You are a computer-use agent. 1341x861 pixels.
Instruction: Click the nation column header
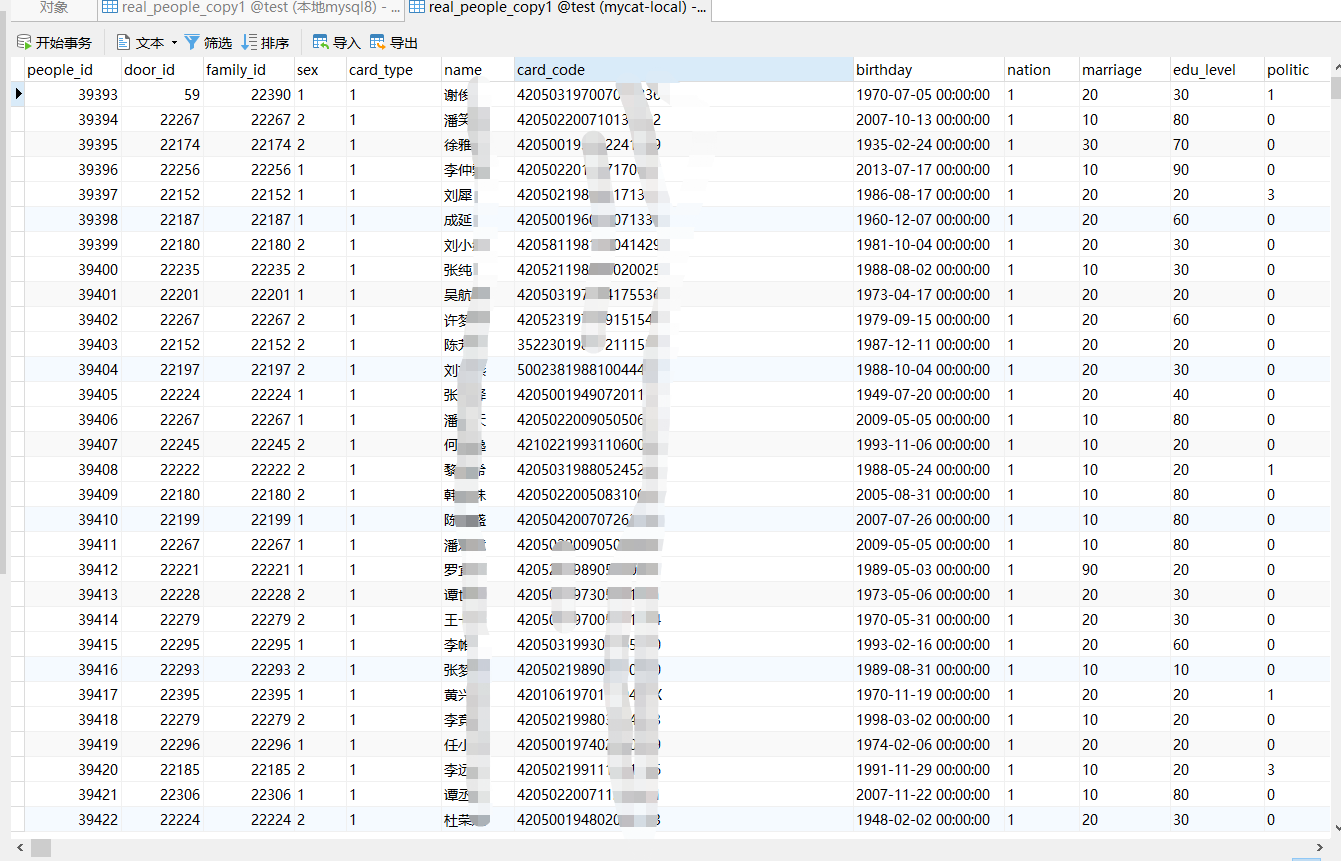1041,70
